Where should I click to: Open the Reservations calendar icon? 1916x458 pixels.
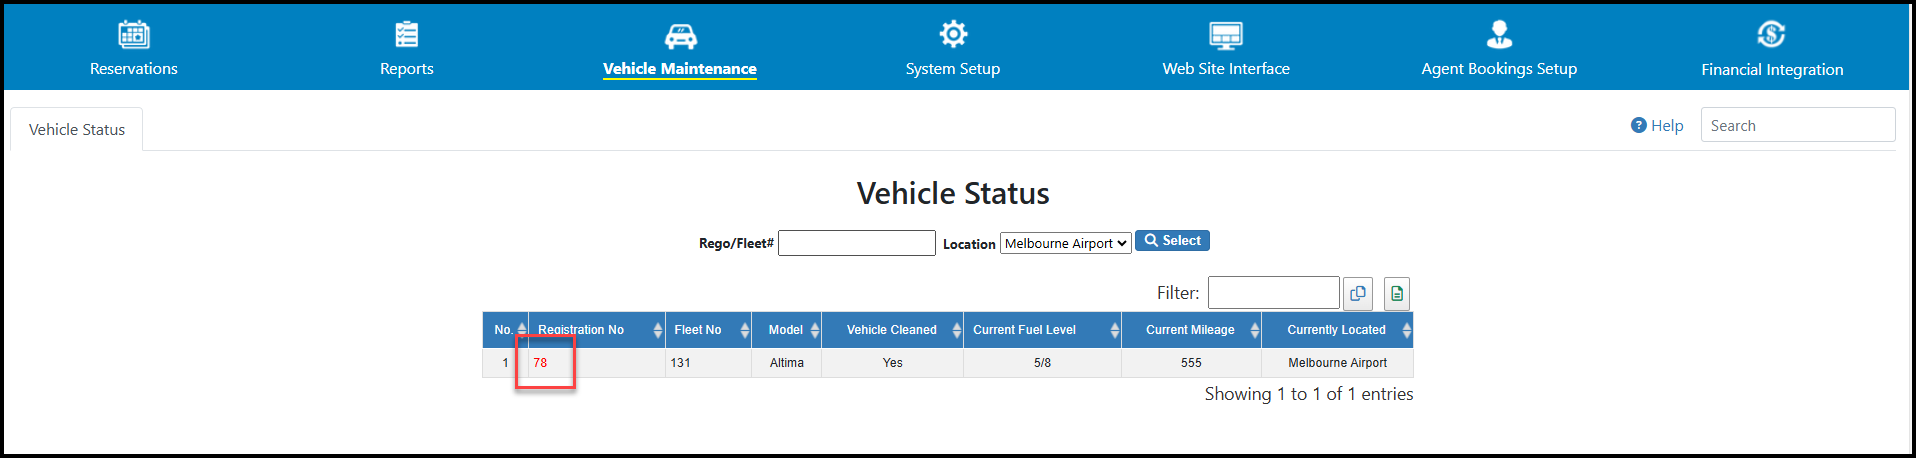coord(134,35)
